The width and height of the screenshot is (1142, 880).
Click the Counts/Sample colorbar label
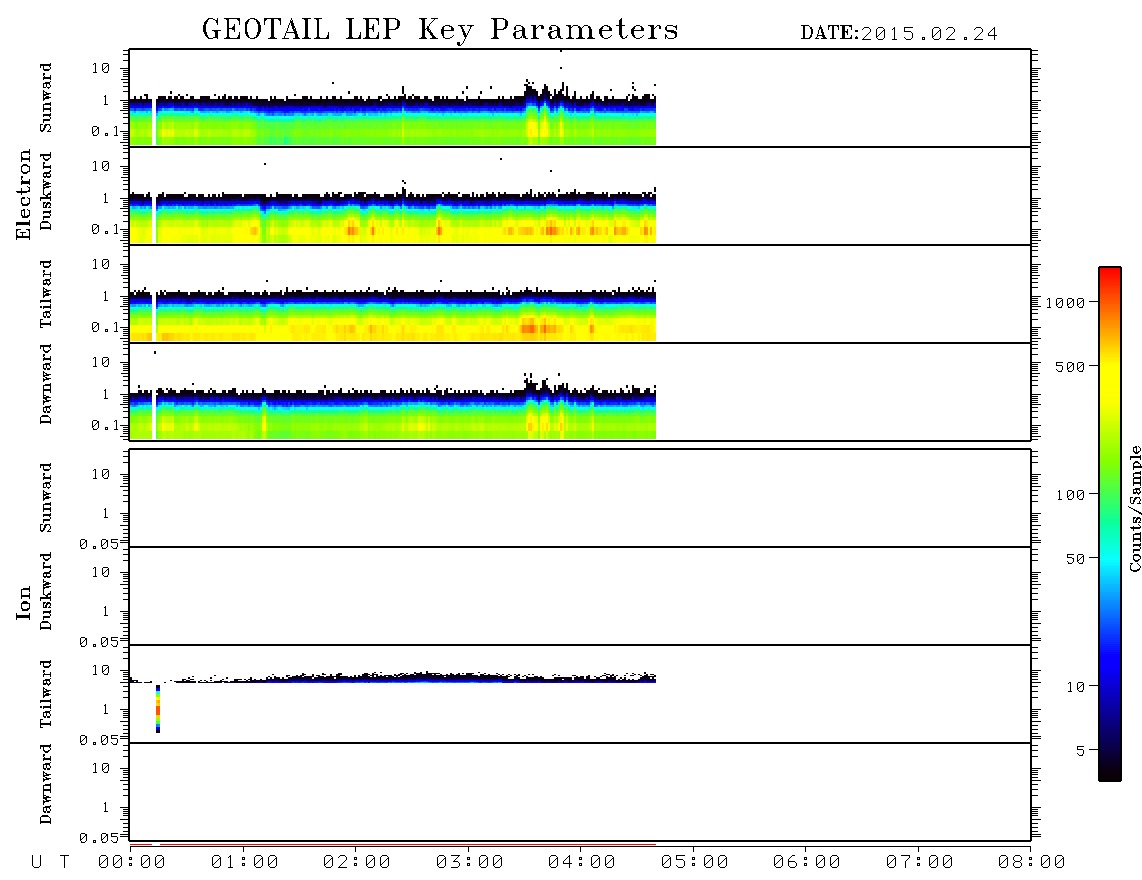[1134, 509]
